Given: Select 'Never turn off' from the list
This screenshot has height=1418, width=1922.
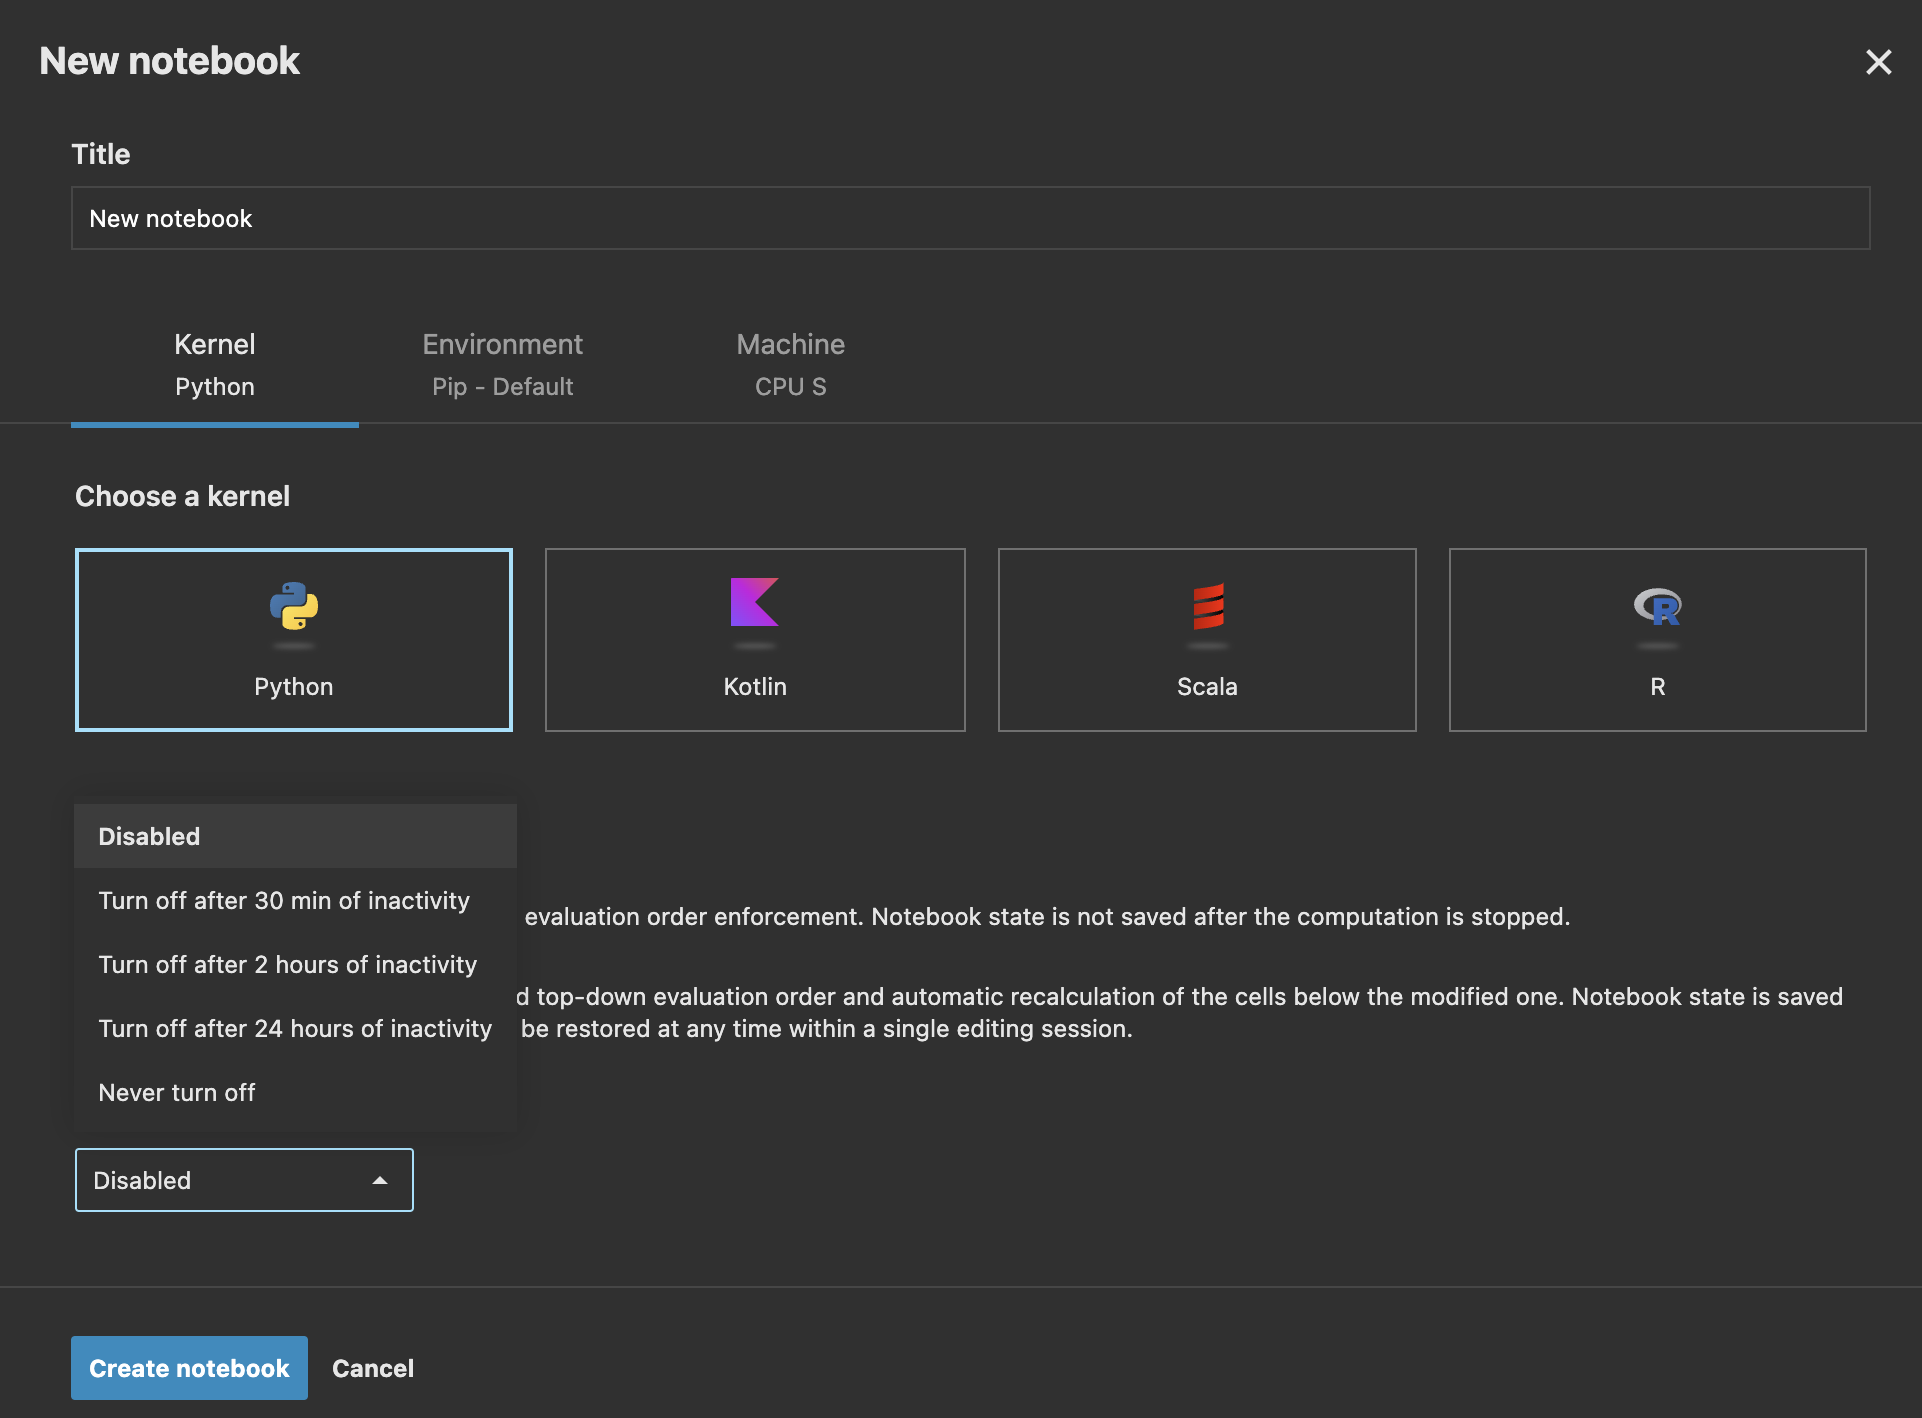Looking at the screenshot, I should click(x=176, y=1092).
